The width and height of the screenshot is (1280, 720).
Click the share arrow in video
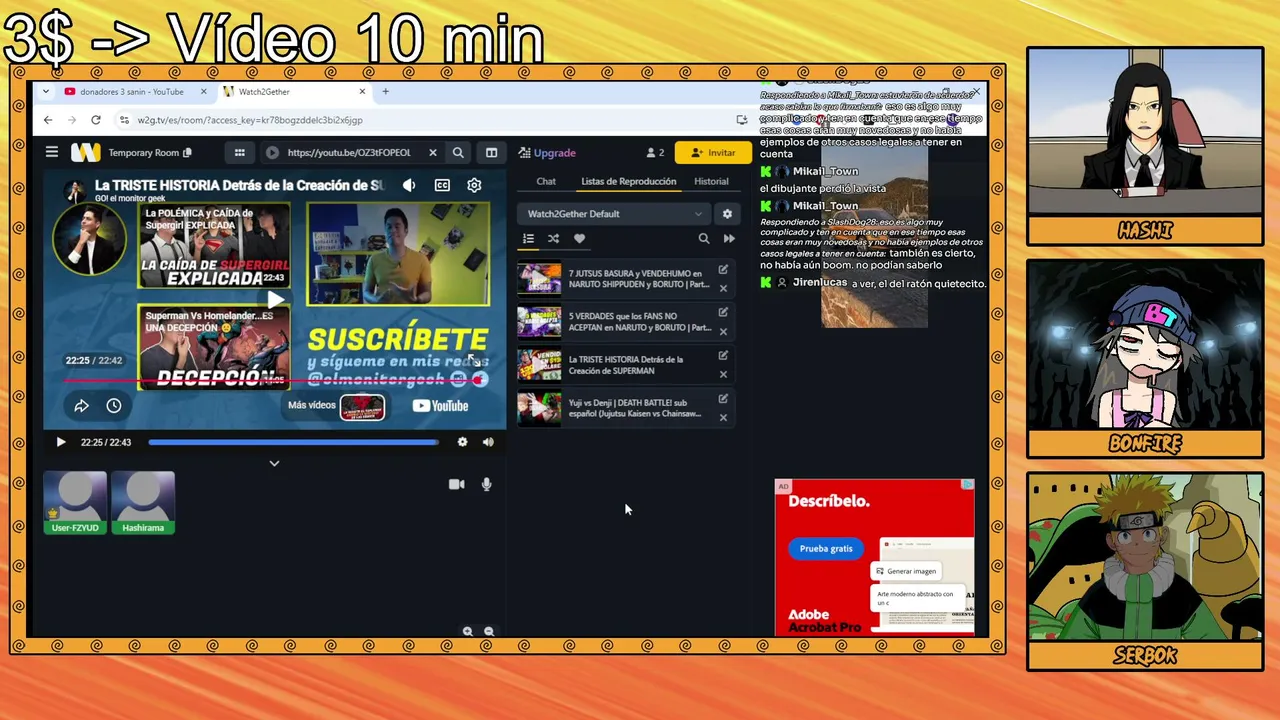point(81,405)
